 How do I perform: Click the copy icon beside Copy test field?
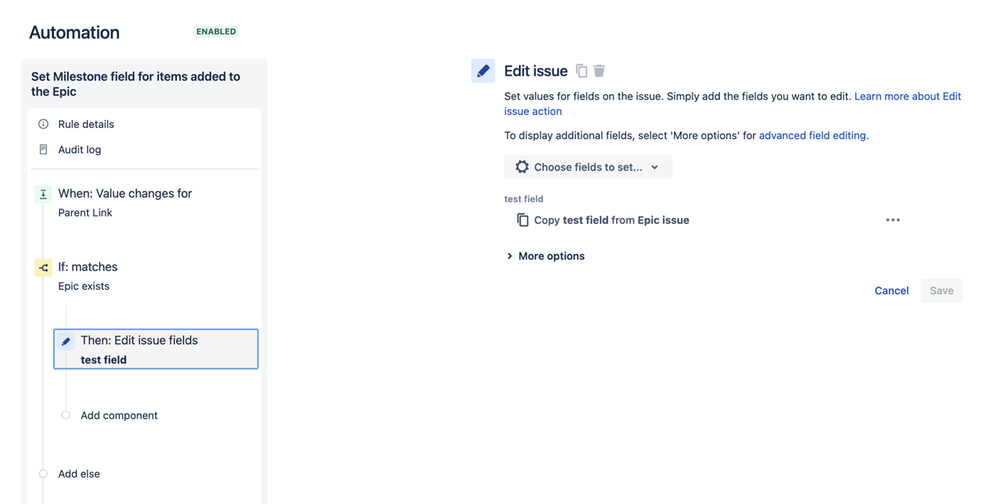(522, 220)
